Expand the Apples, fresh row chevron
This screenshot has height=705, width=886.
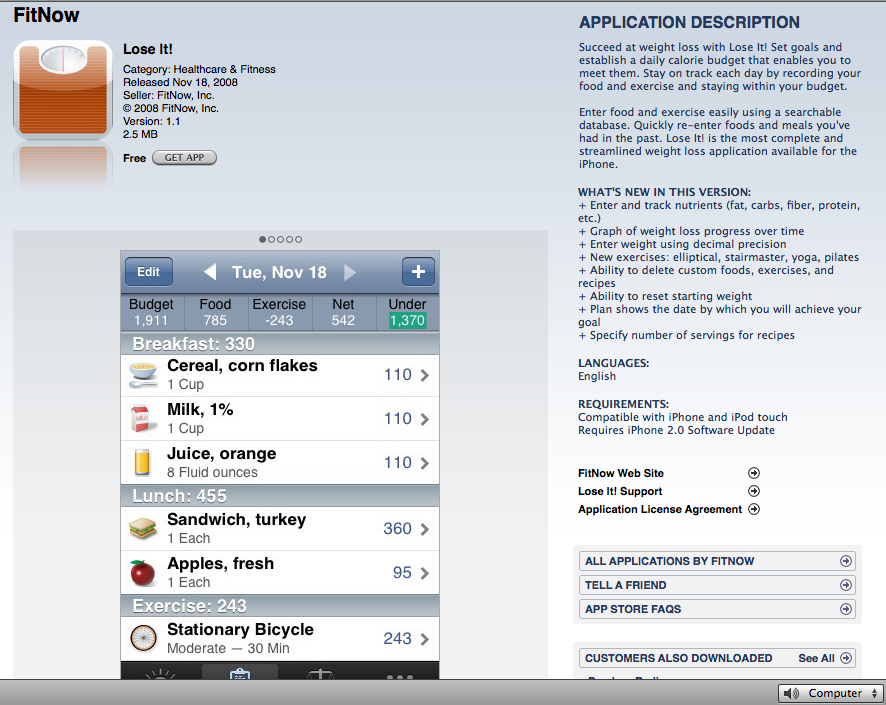pyautogui.click(x=424, y=573)
